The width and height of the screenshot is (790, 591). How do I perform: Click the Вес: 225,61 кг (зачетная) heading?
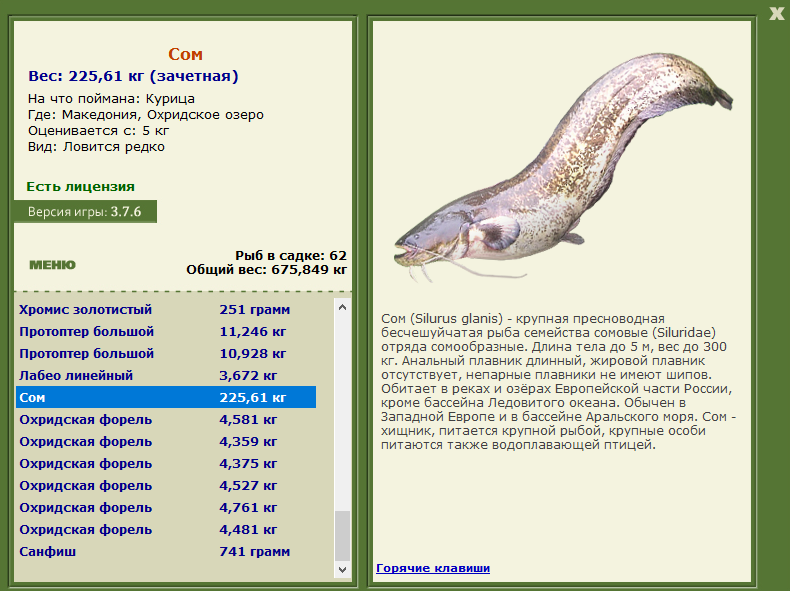pos(134,76)
